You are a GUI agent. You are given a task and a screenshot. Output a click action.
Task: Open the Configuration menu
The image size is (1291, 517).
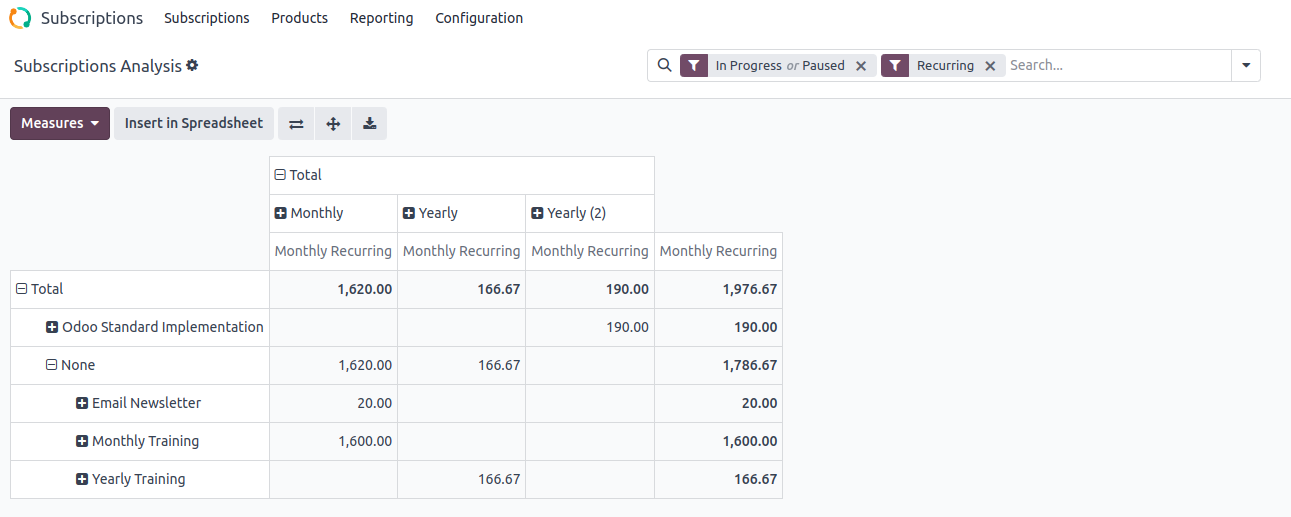tap(478, 18)
